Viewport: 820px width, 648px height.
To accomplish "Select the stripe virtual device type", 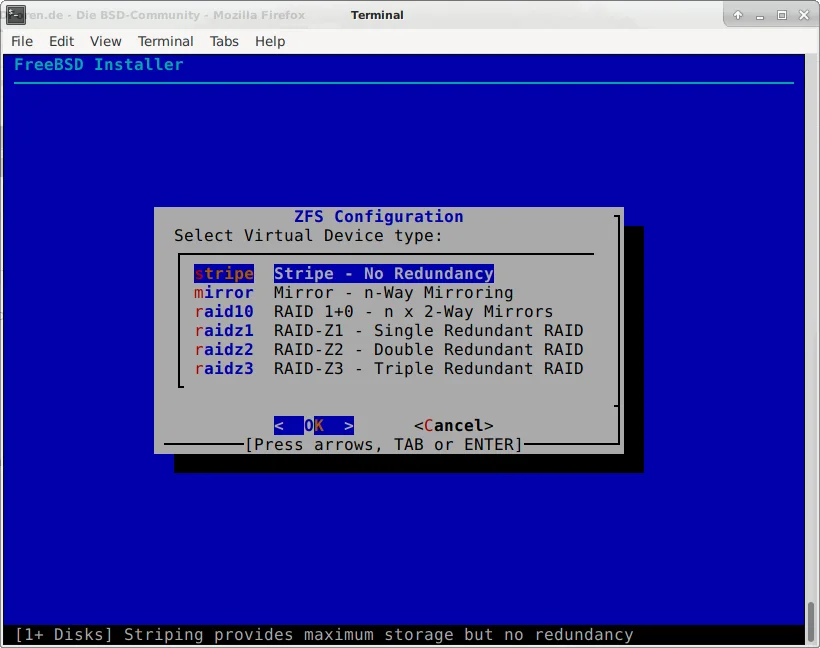I will [x=224, y=274].
